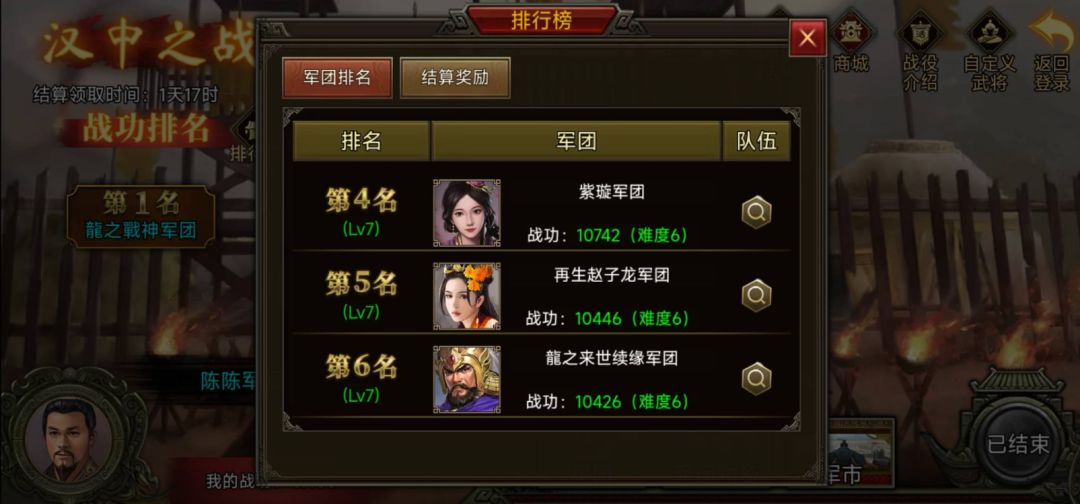
Task: Click the 队伍 column header
Action: pos(756,141)
